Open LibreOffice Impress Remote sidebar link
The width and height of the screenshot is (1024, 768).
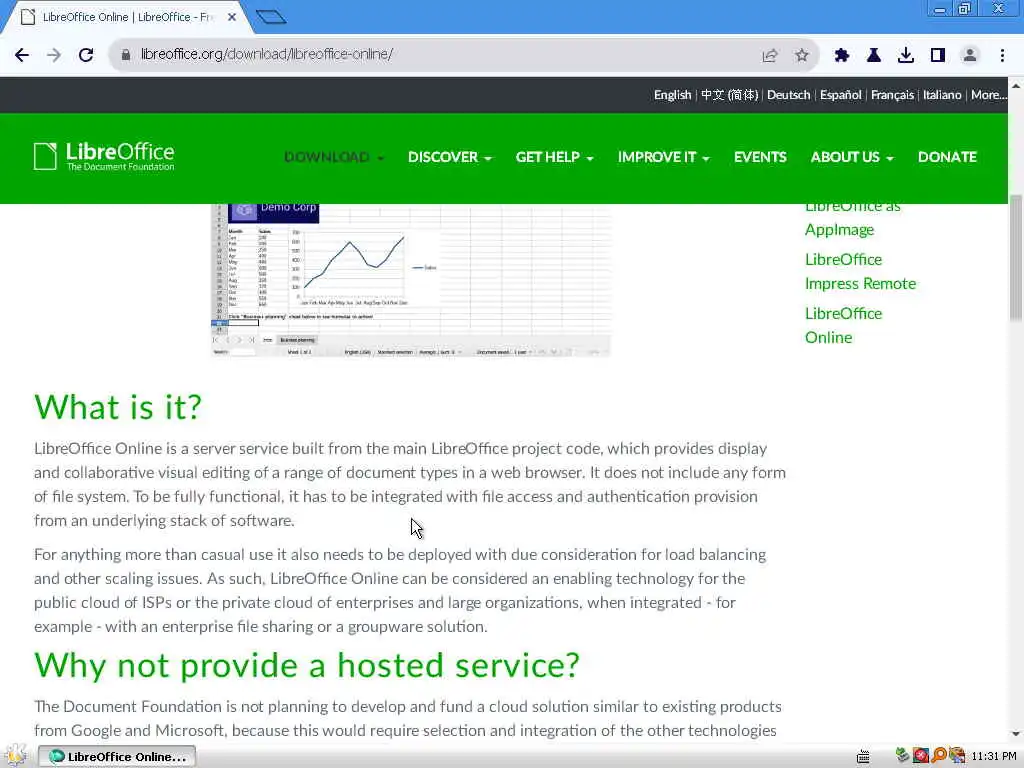click(860, 272)
